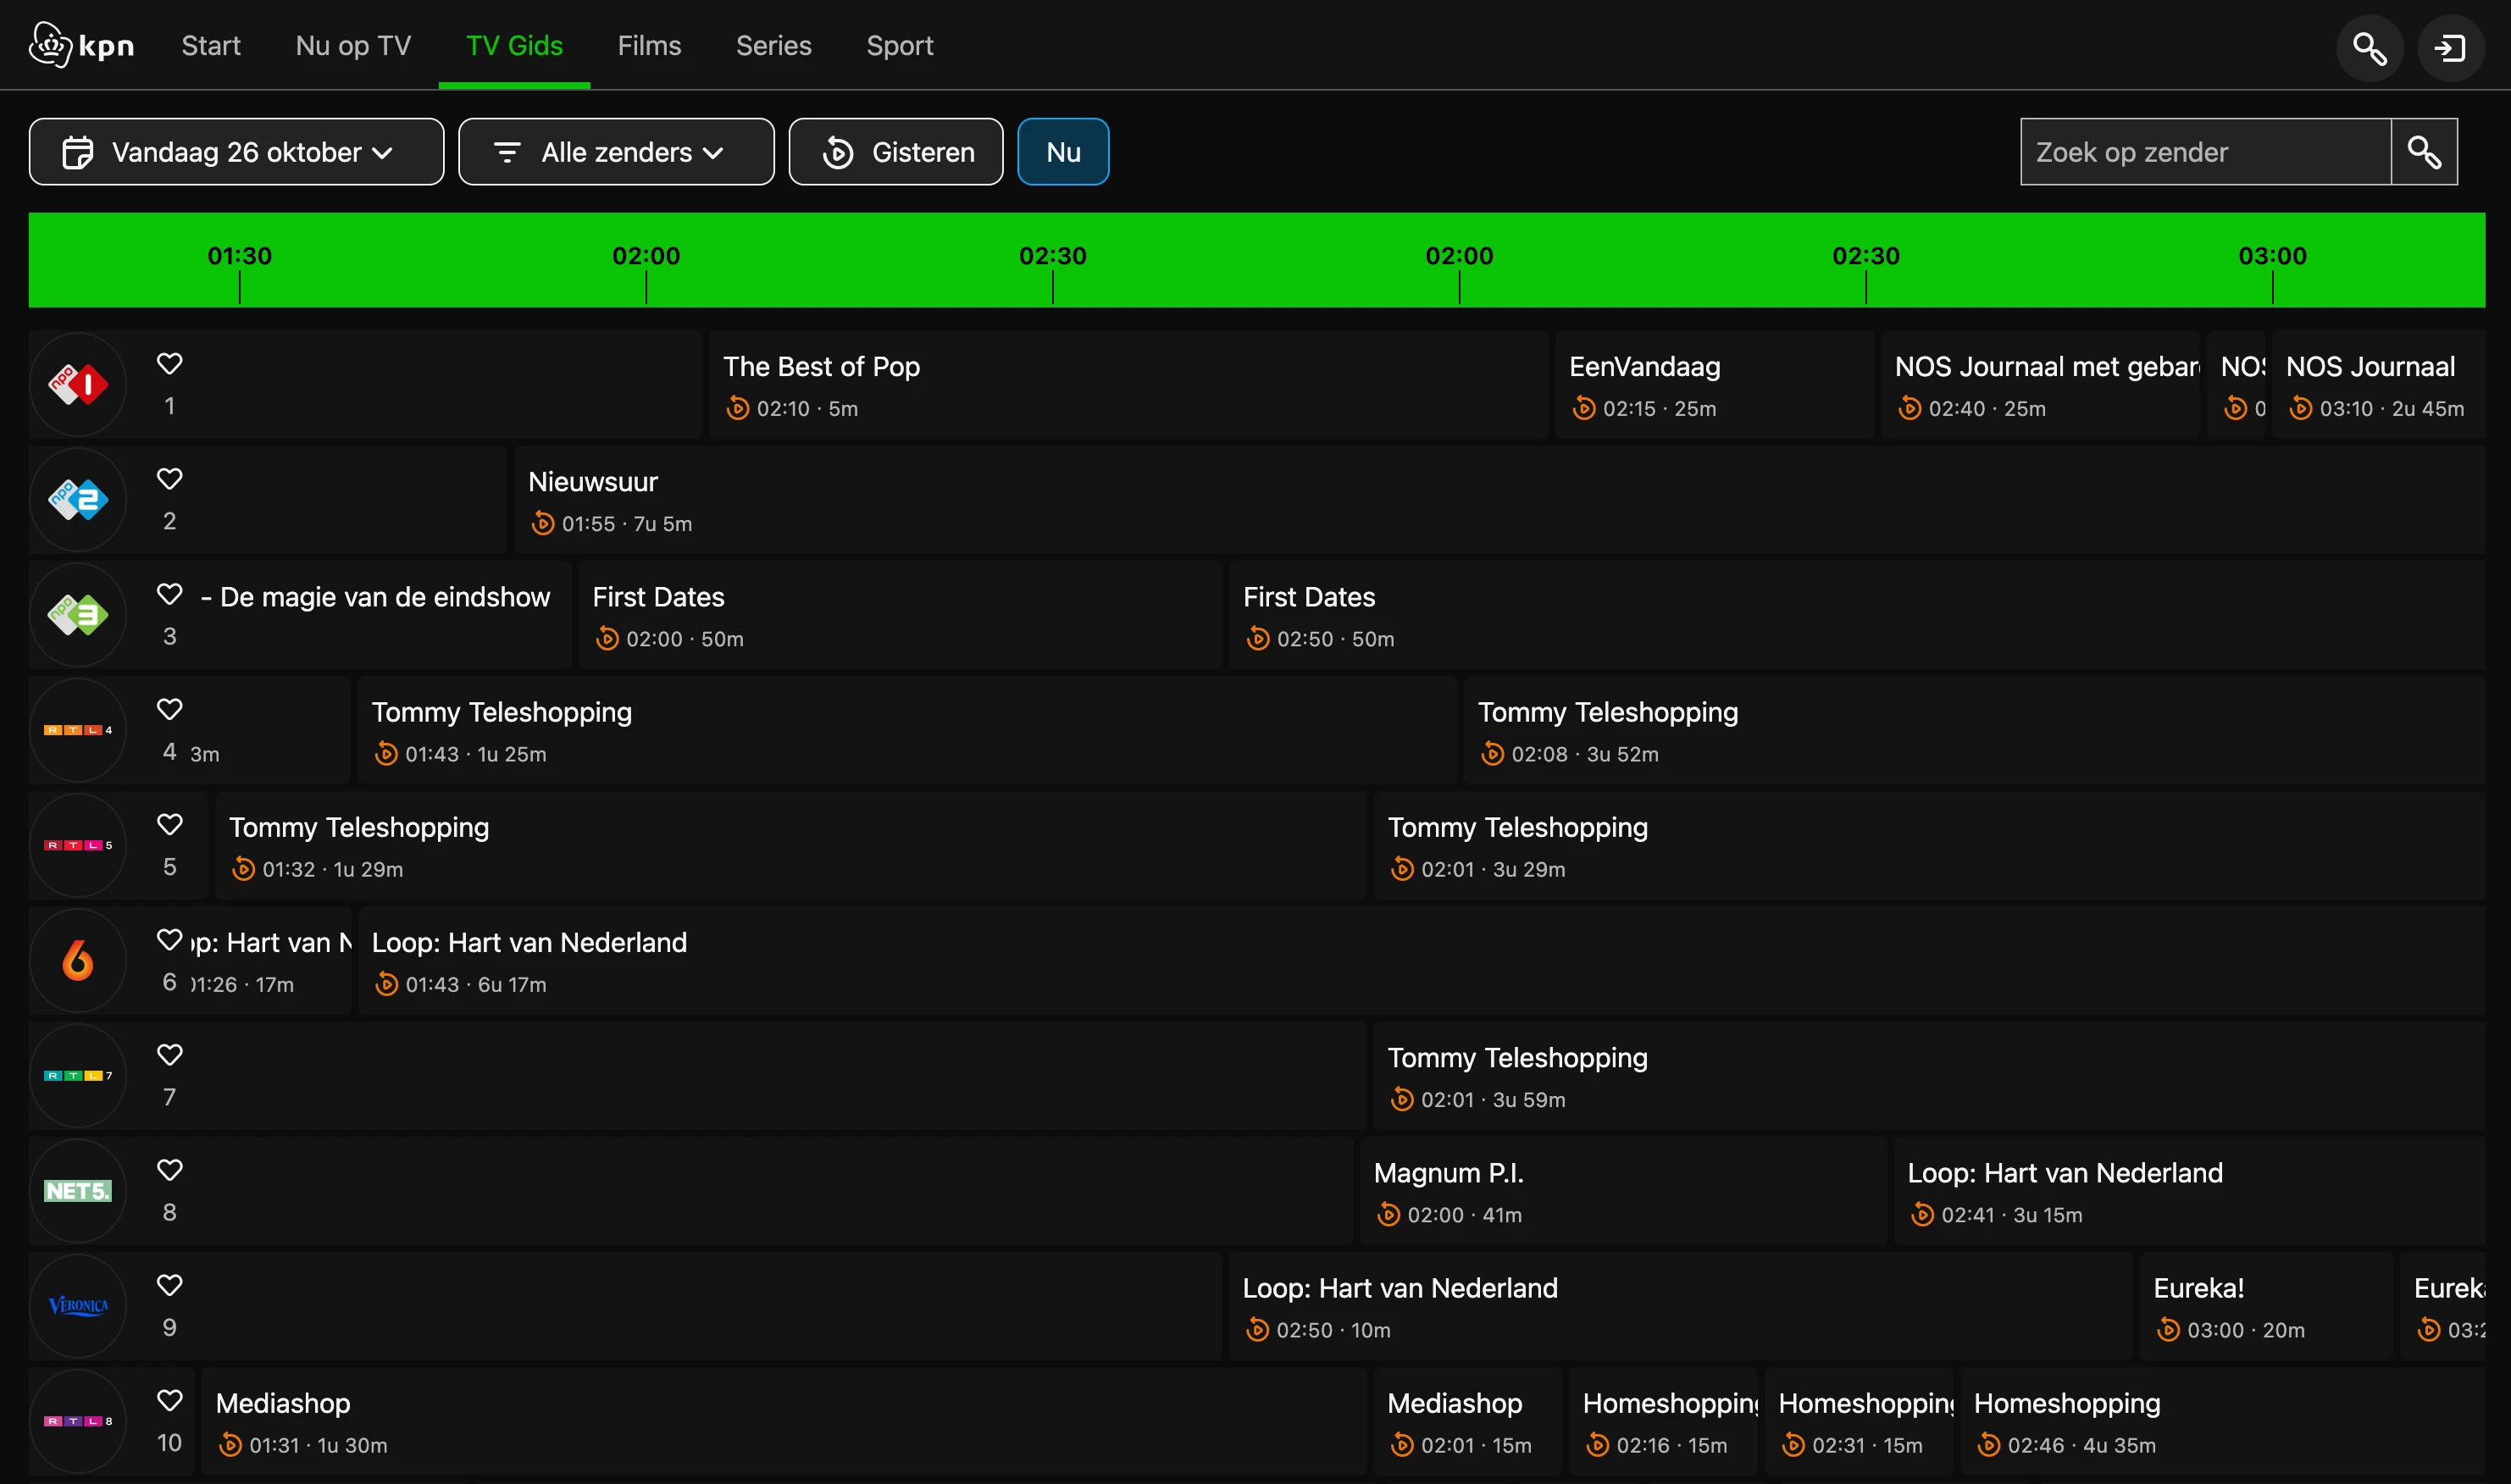This screenshot has width=2511, height=1484.
Task: Toggle favorite heart for channel 4
Action: tap(170, 709)
